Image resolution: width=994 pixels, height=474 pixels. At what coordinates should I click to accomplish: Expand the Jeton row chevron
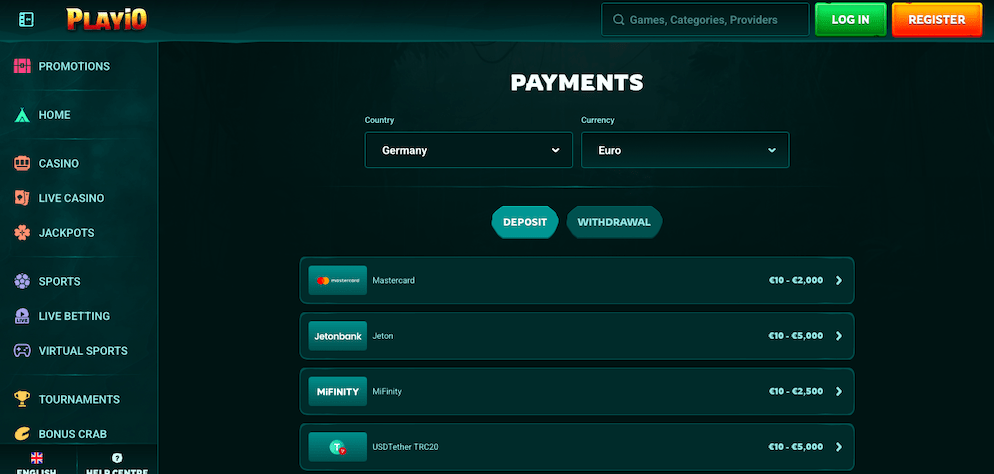839,336
